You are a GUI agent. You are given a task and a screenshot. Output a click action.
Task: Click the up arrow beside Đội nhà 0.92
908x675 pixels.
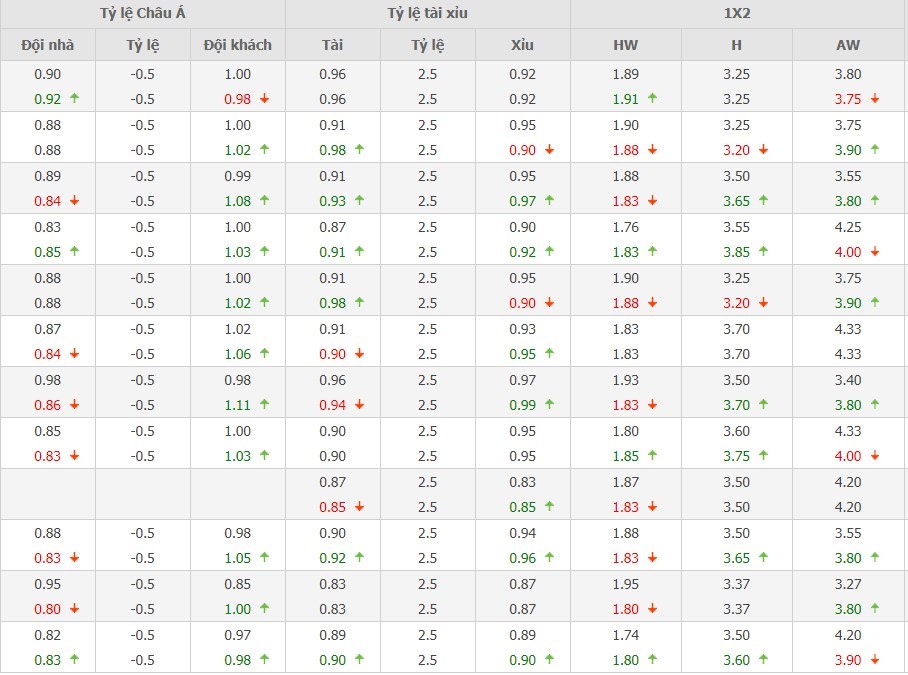click(x=74, y=99)
